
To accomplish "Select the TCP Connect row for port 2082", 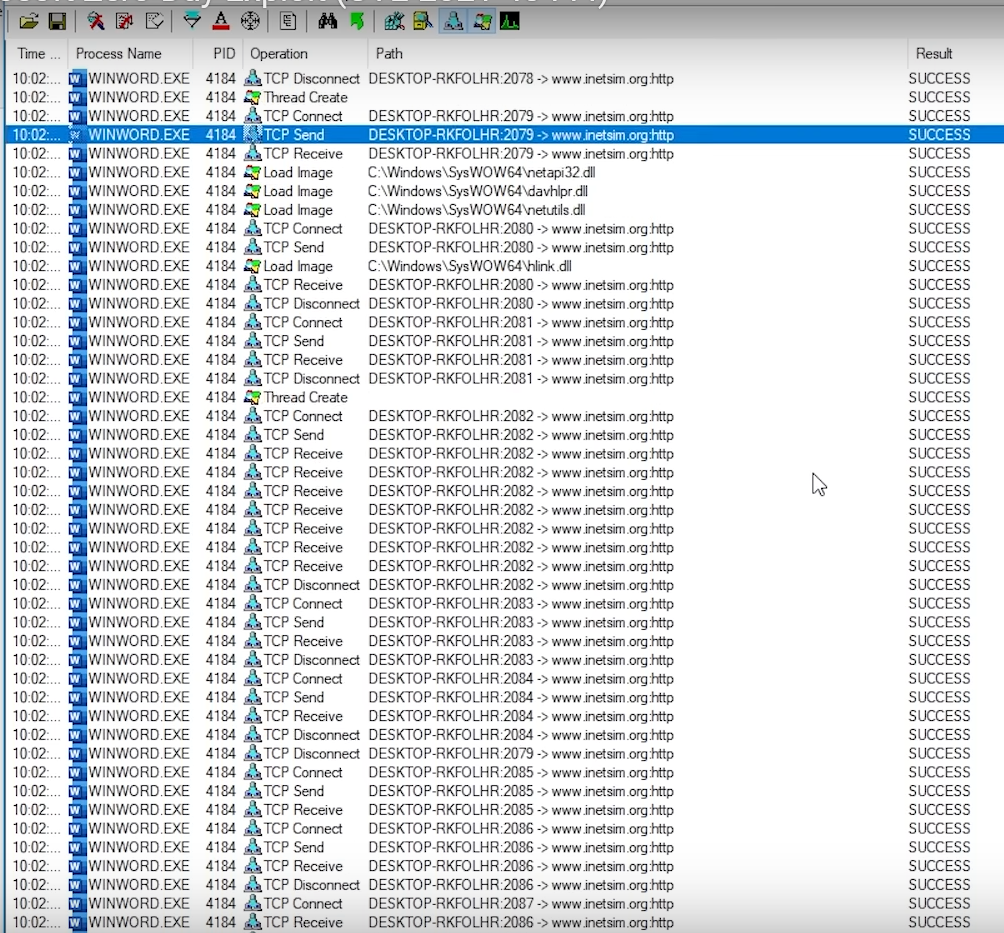I will click(x=505, y=416).
